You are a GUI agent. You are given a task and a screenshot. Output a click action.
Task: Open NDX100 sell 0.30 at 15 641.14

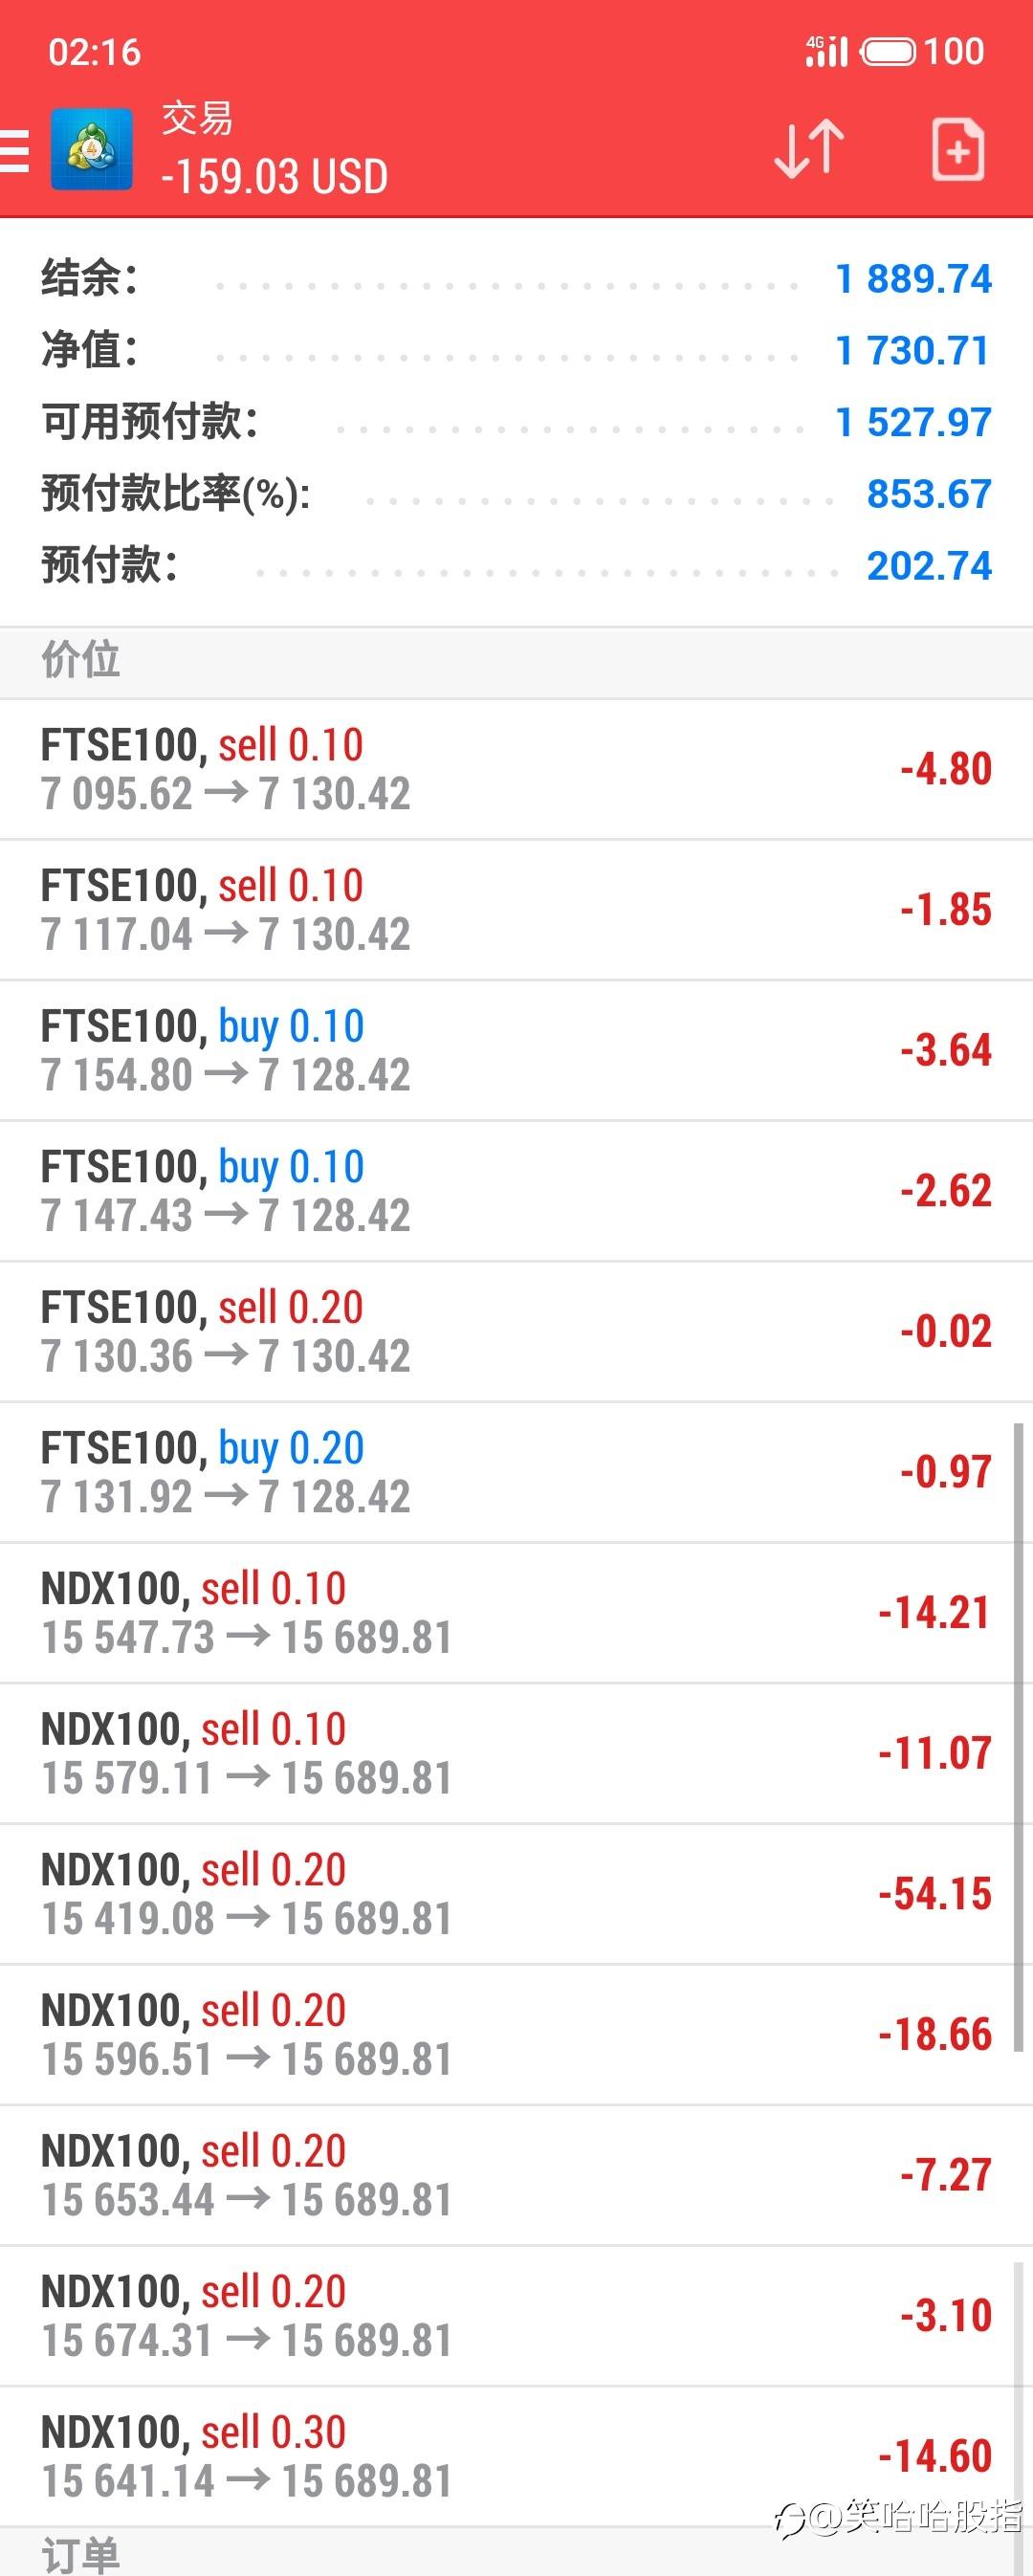[x=516, y=2457]
